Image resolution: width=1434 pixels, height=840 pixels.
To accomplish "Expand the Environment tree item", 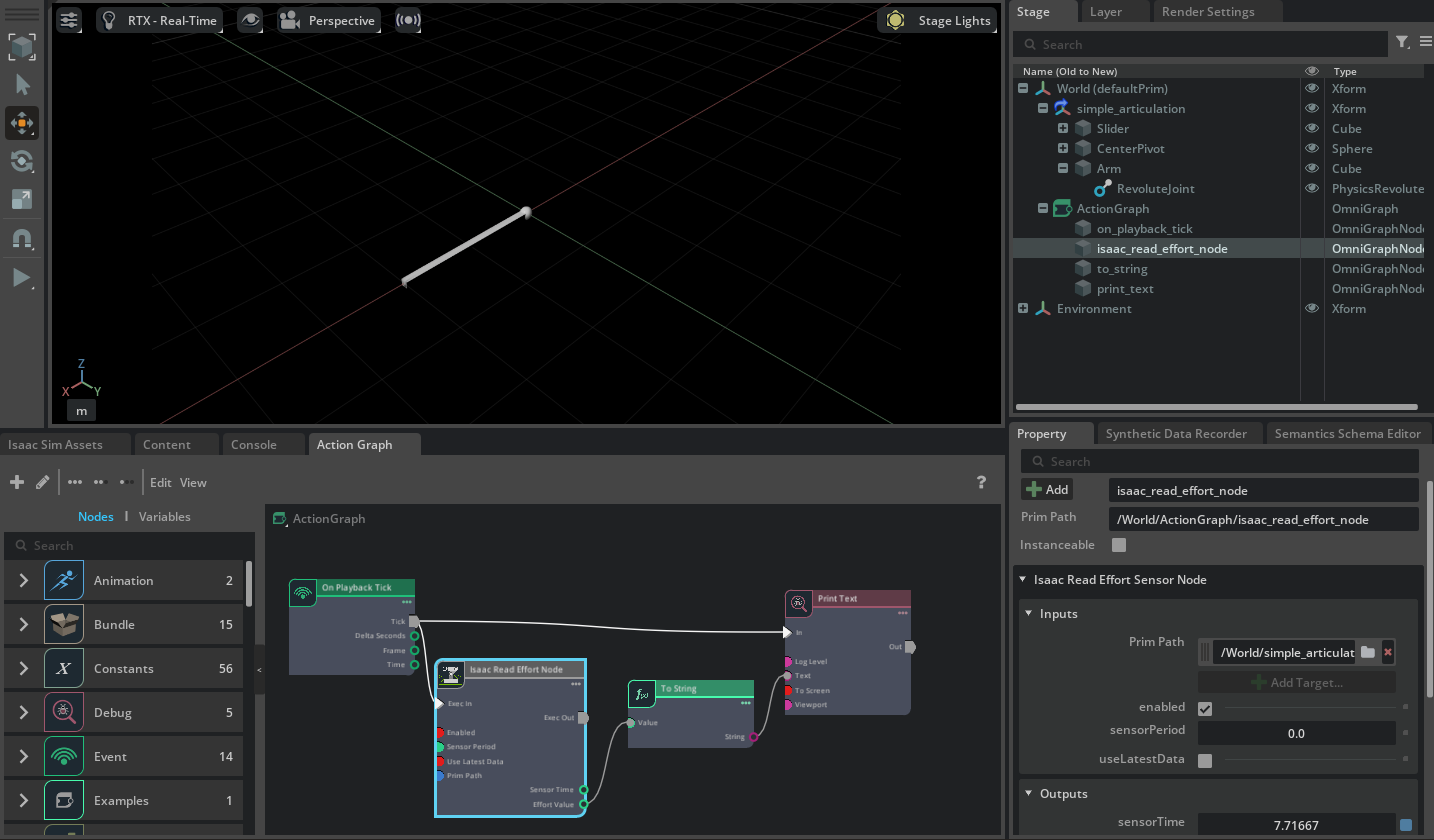I will (1023, 309).
